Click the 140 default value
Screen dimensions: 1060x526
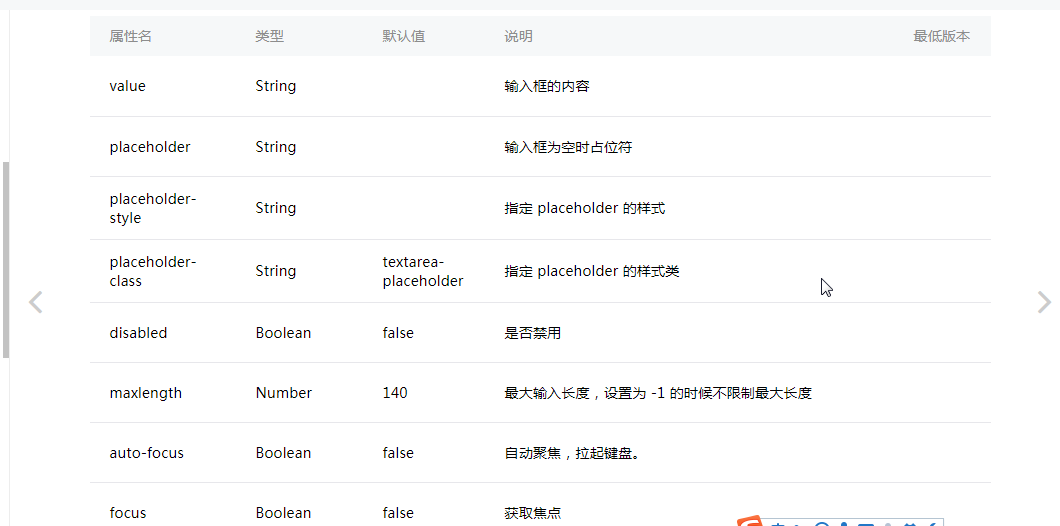[x=395, y=393]
